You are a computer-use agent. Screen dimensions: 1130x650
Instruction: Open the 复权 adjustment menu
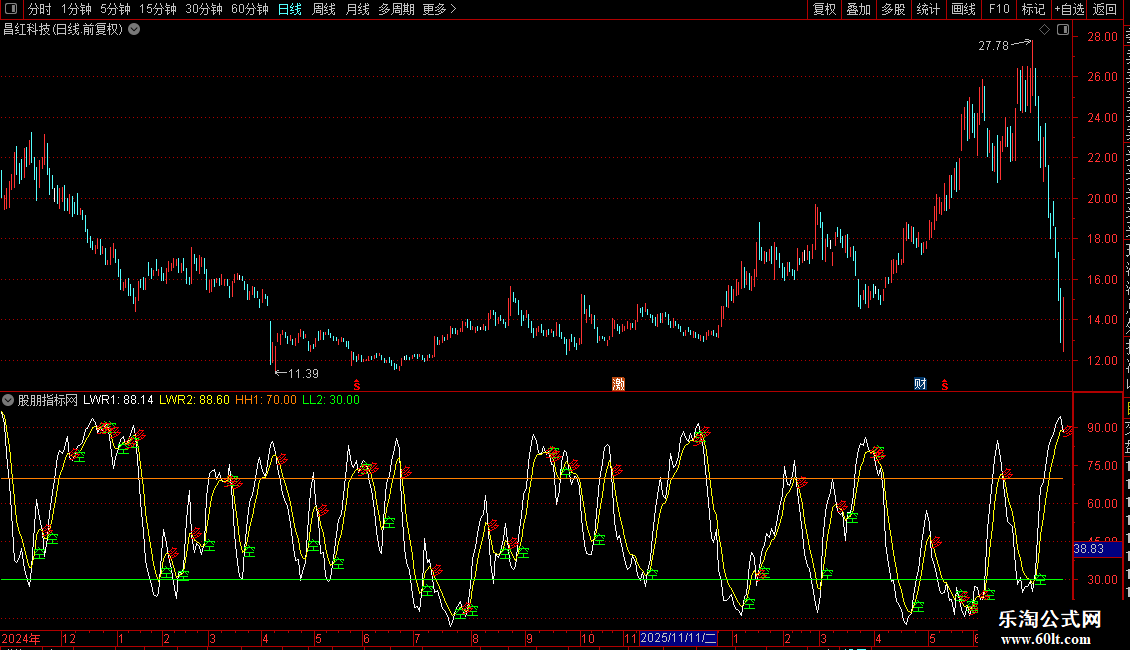pos(824,9)
